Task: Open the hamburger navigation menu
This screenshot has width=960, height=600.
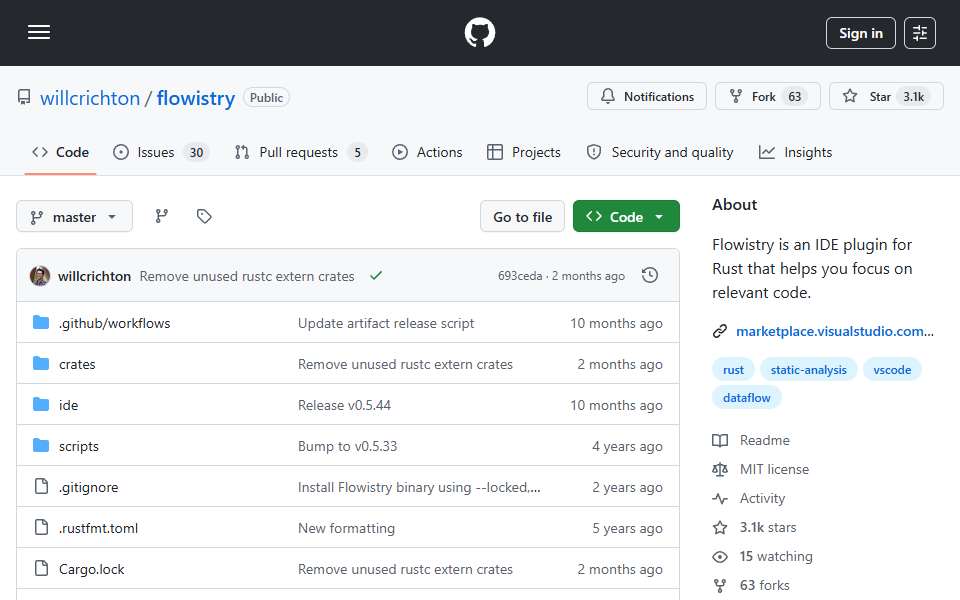Action: point(39,32)
